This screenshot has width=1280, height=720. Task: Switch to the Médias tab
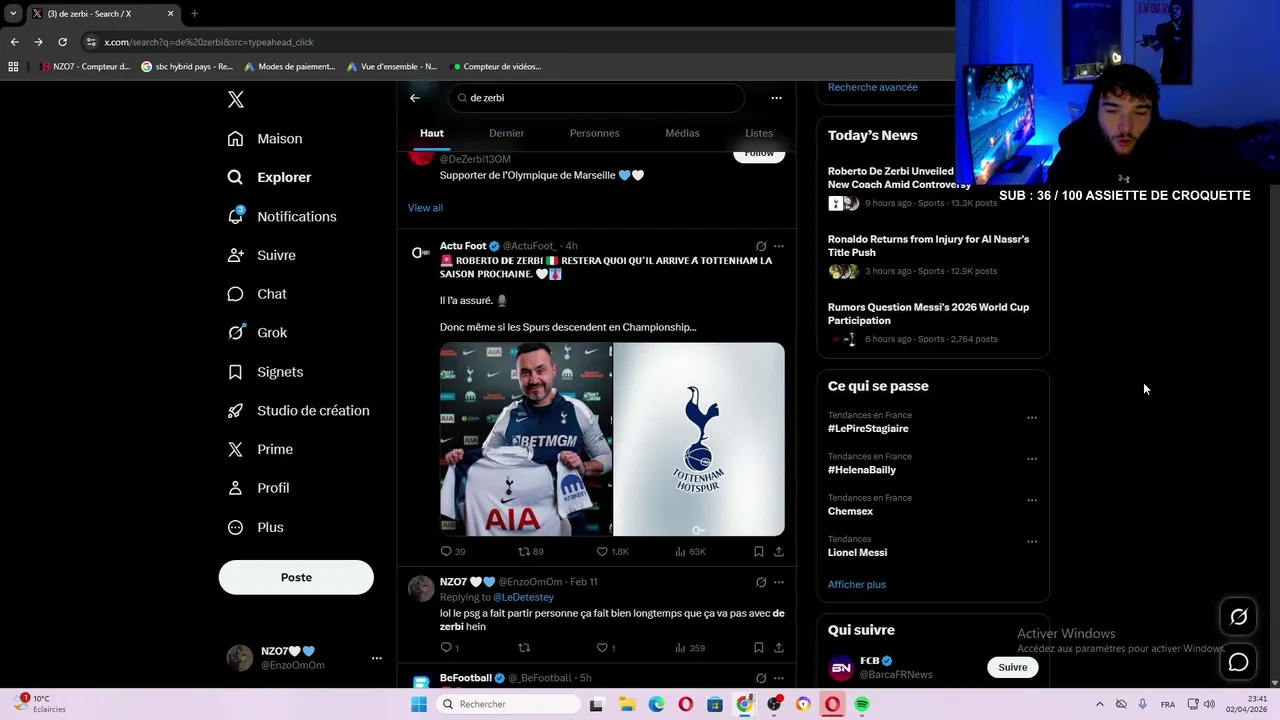[682, 133]
